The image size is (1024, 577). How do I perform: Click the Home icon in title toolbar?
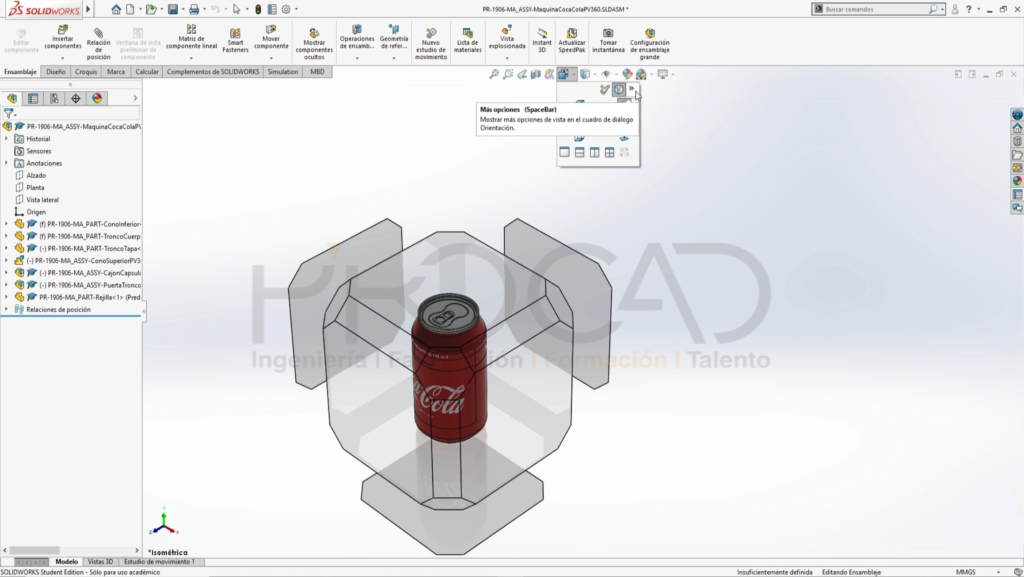[116, 9]
